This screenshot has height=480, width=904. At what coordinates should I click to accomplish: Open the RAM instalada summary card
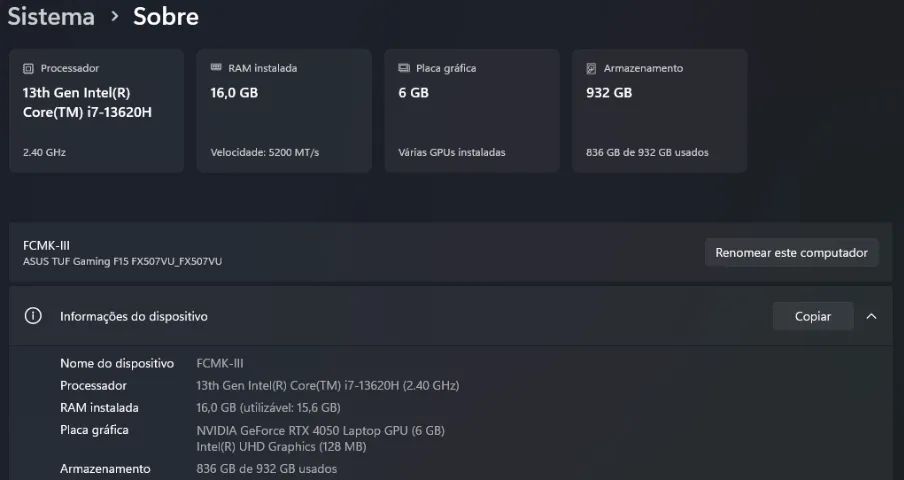click(x=284, y=111)
